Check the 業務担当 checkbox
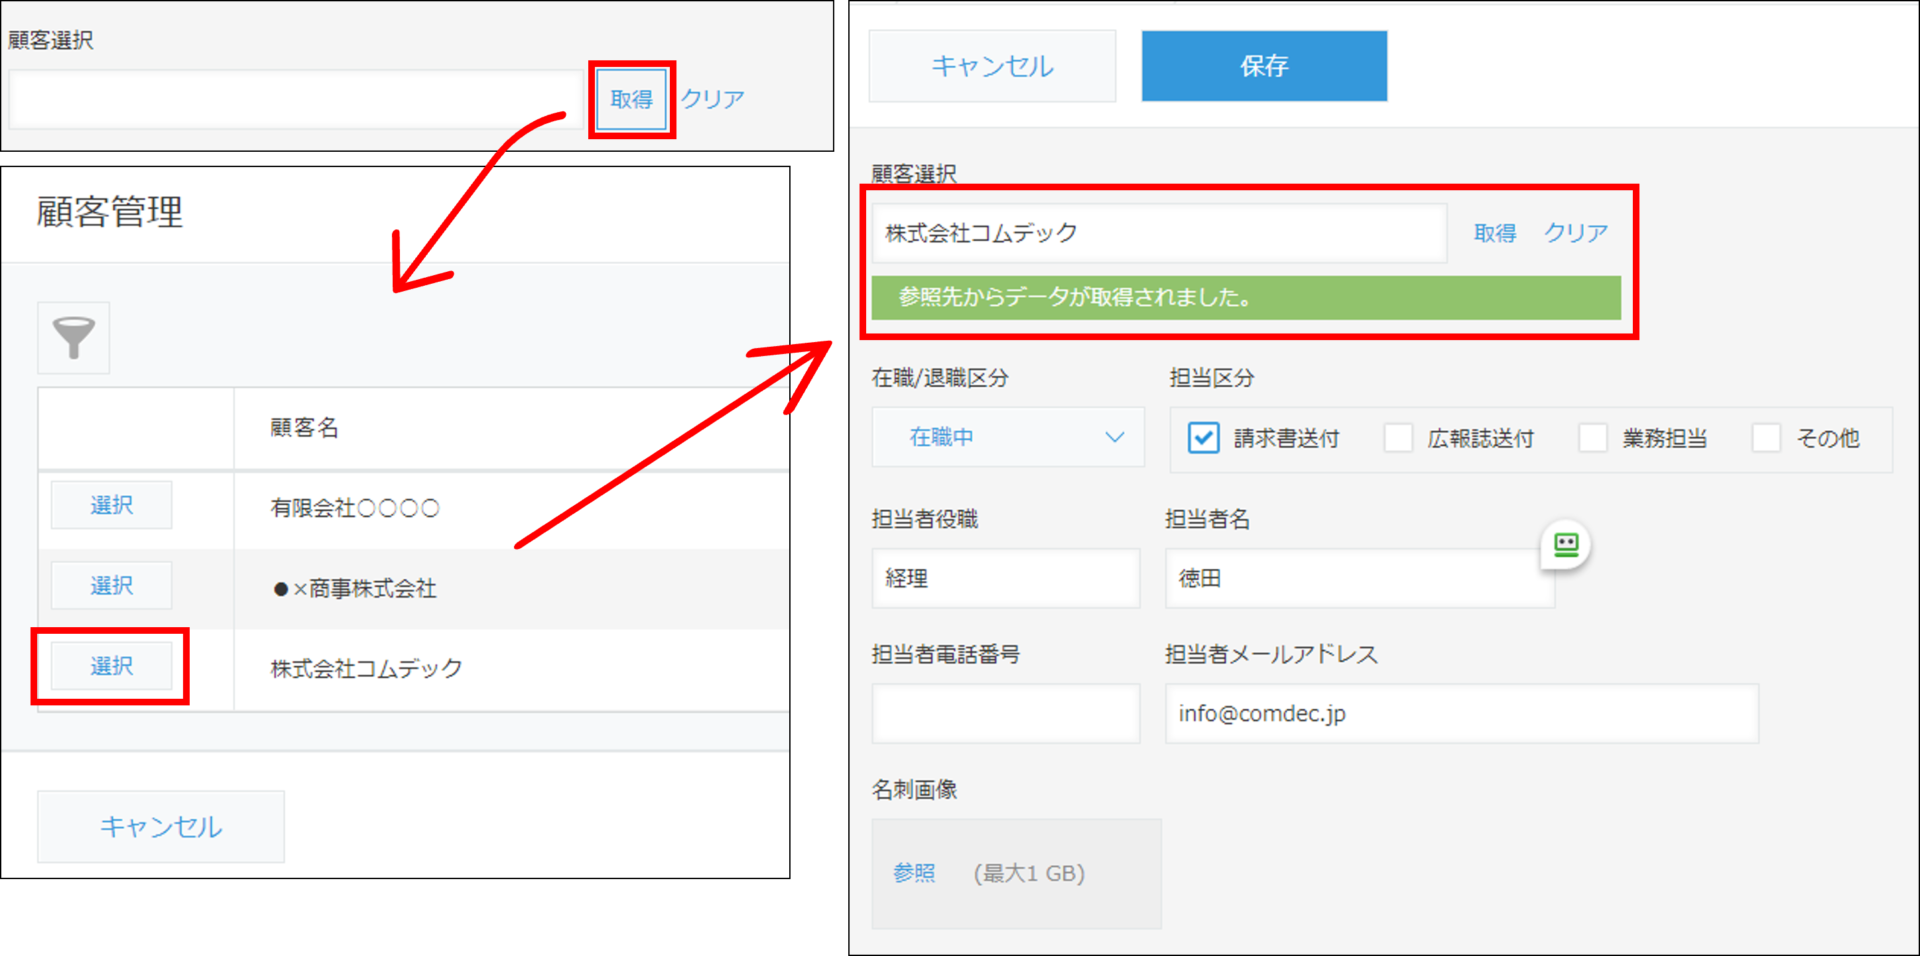 click(x=1592, y=438)
